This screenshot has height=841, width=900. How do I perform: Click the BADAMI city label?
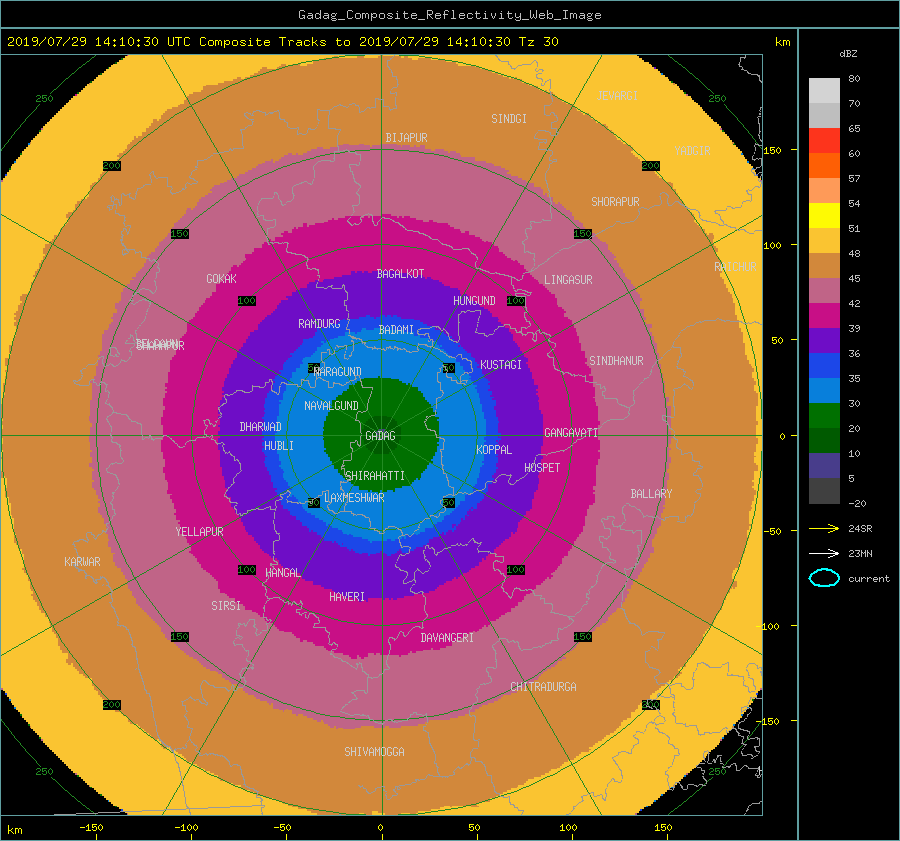click(x=396, y=330)
